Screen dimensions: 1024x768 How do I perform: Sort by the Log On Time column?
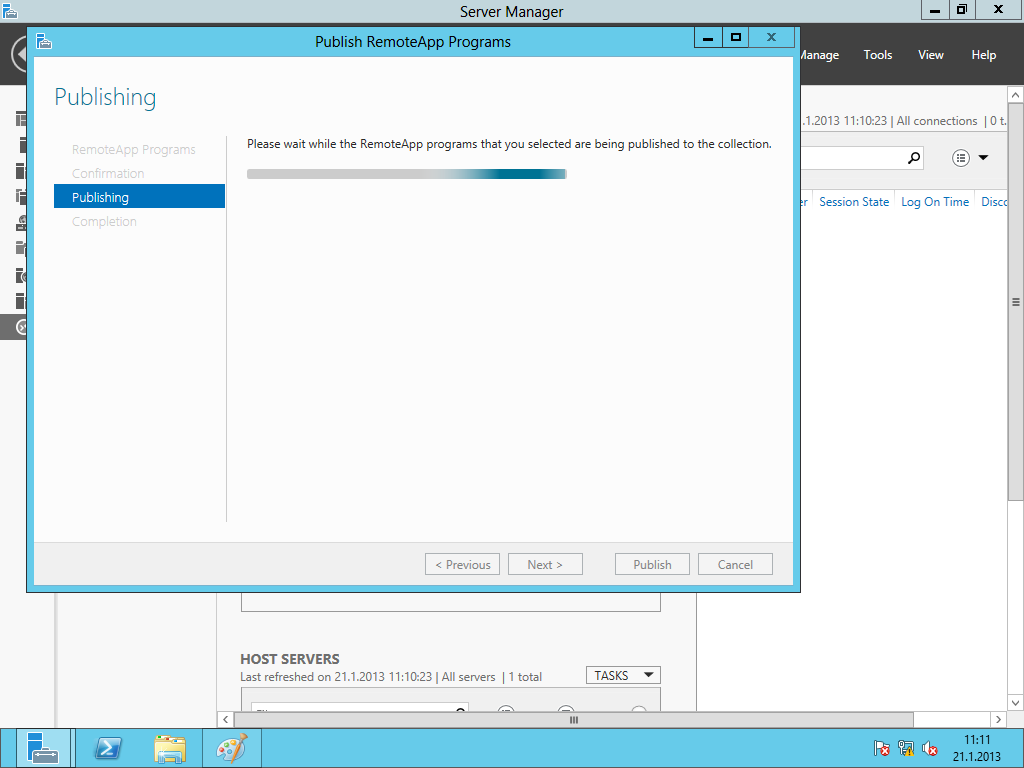[x=934, y=202]
